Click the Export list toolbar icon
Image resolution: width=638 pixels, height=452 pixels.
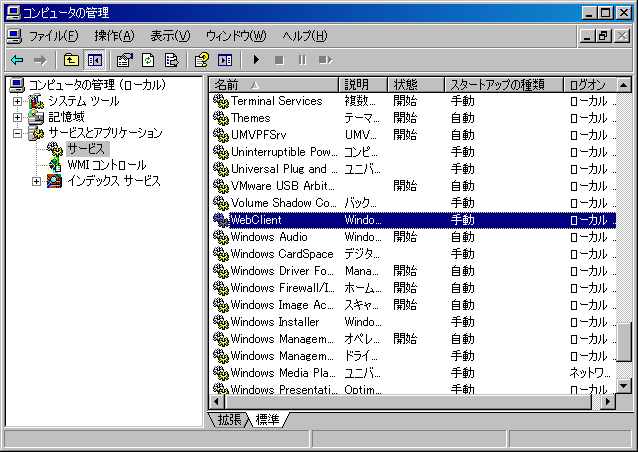pos(171,60)
